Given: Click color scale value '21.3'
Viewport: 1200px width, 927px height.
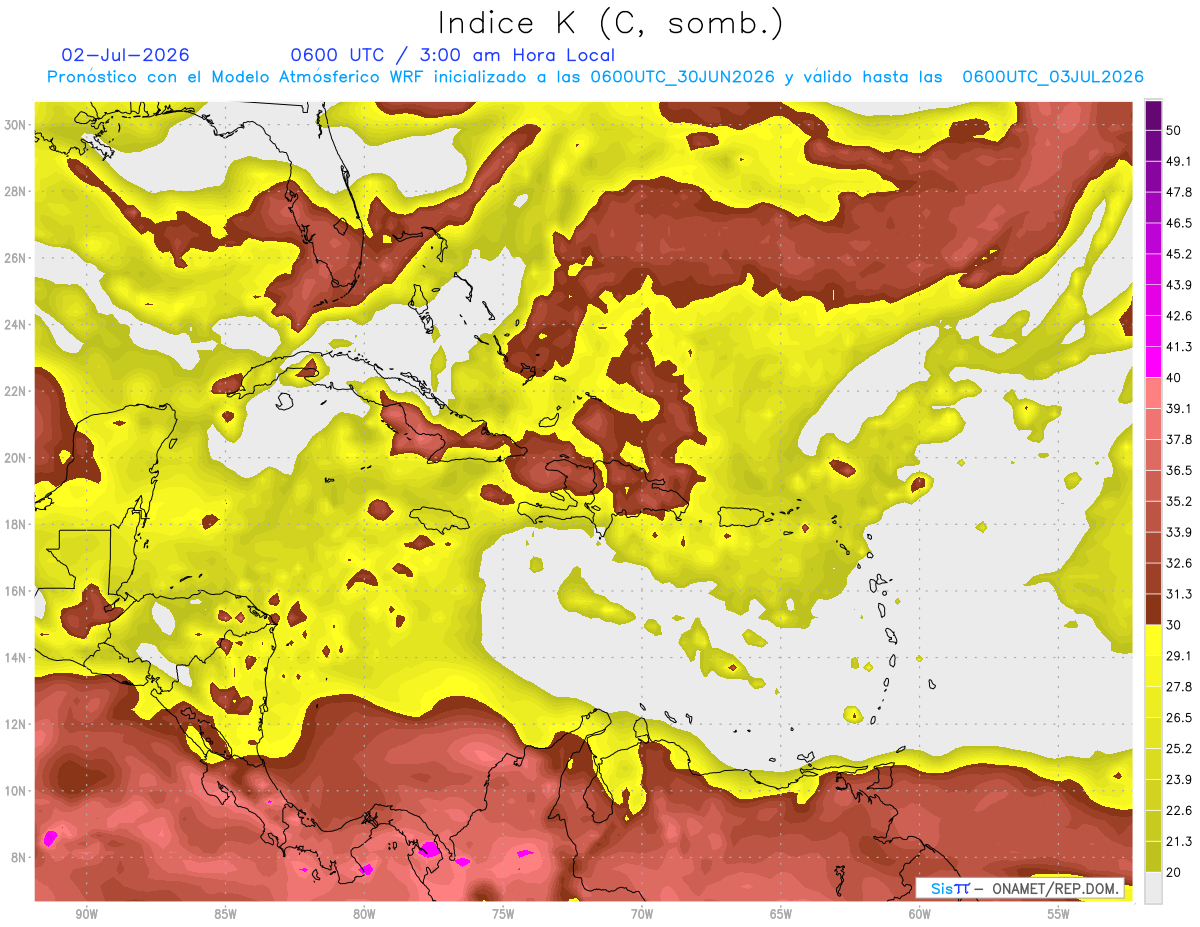Looking at the screenshot, I should tap(1179, 841).
